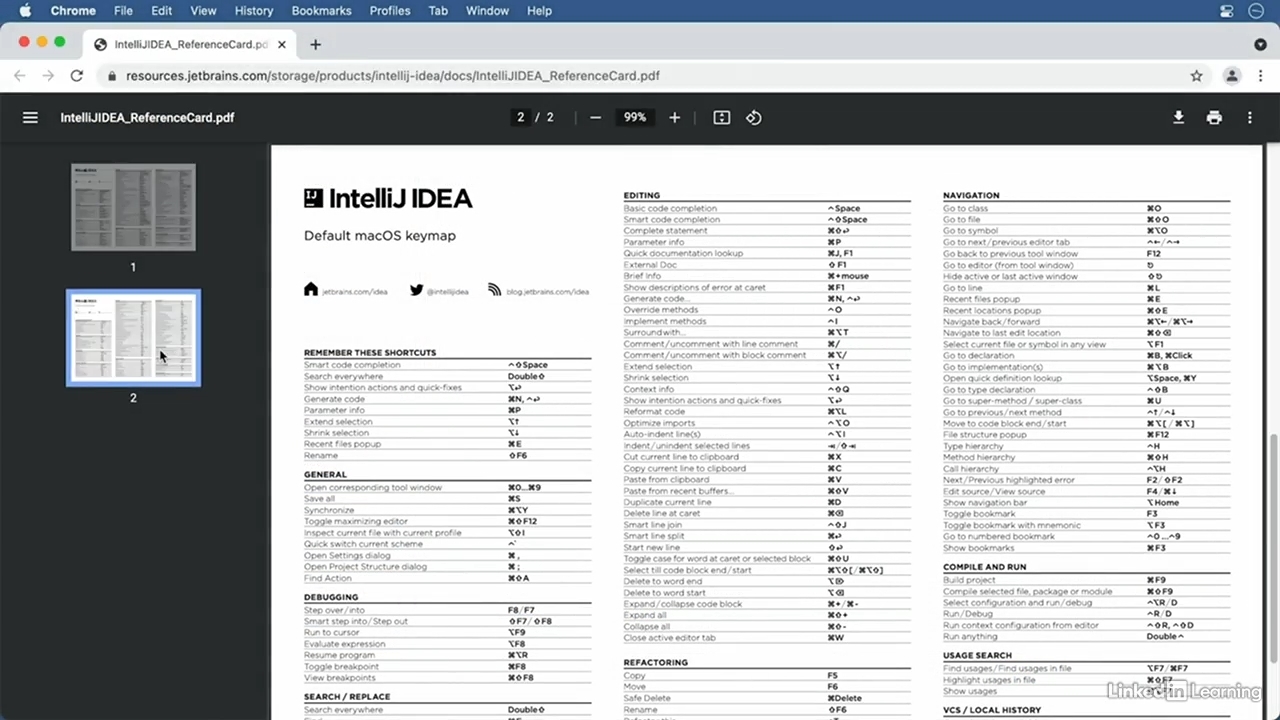Select the IntelliJIDEA_ReferenceCard browser tab
The height and width of the screenshot is (720, 1280).
[190, 44]
